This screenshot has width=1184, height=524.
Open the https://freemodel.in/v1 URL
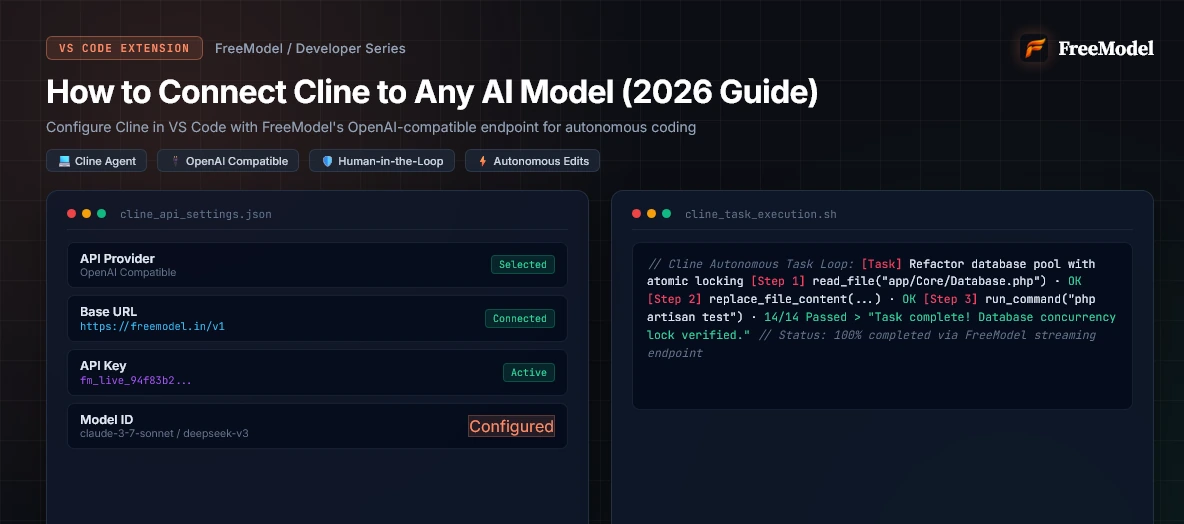pyautogui.click(x=153, y=327)
